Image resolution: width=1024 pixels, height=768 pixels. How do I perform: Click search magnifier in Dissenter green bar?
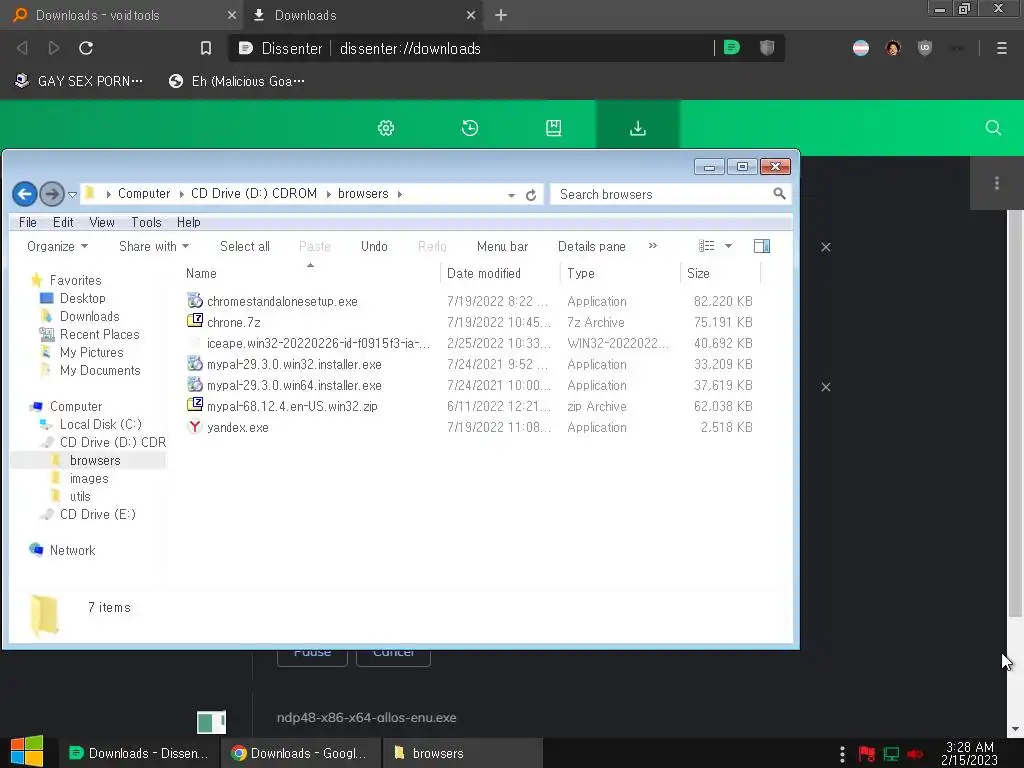tap(993, 128)
